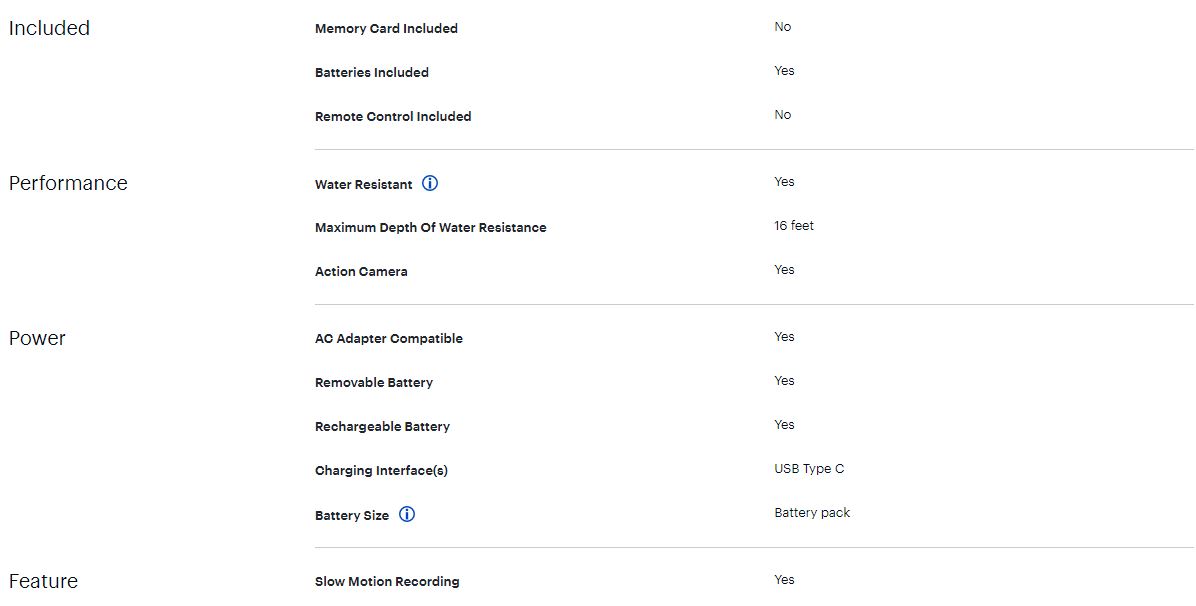Open the Battery Size info tooltip icon
Screen dimensions: 1196x606
407,514
